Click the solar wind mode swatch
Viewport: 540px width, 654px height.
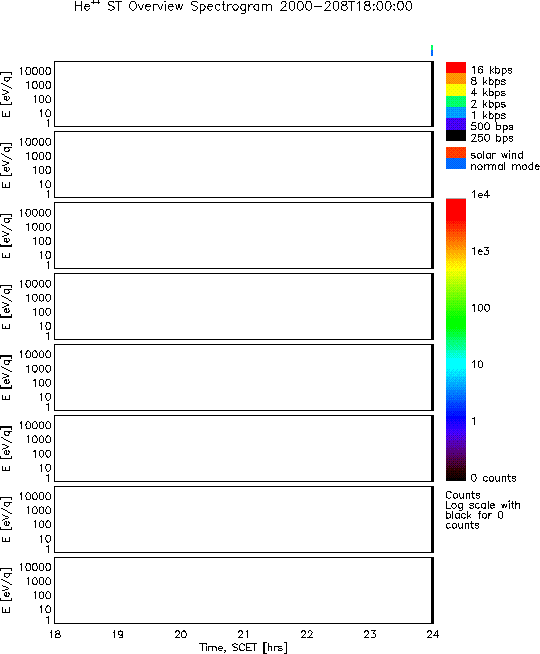click(x=456, y=153)
